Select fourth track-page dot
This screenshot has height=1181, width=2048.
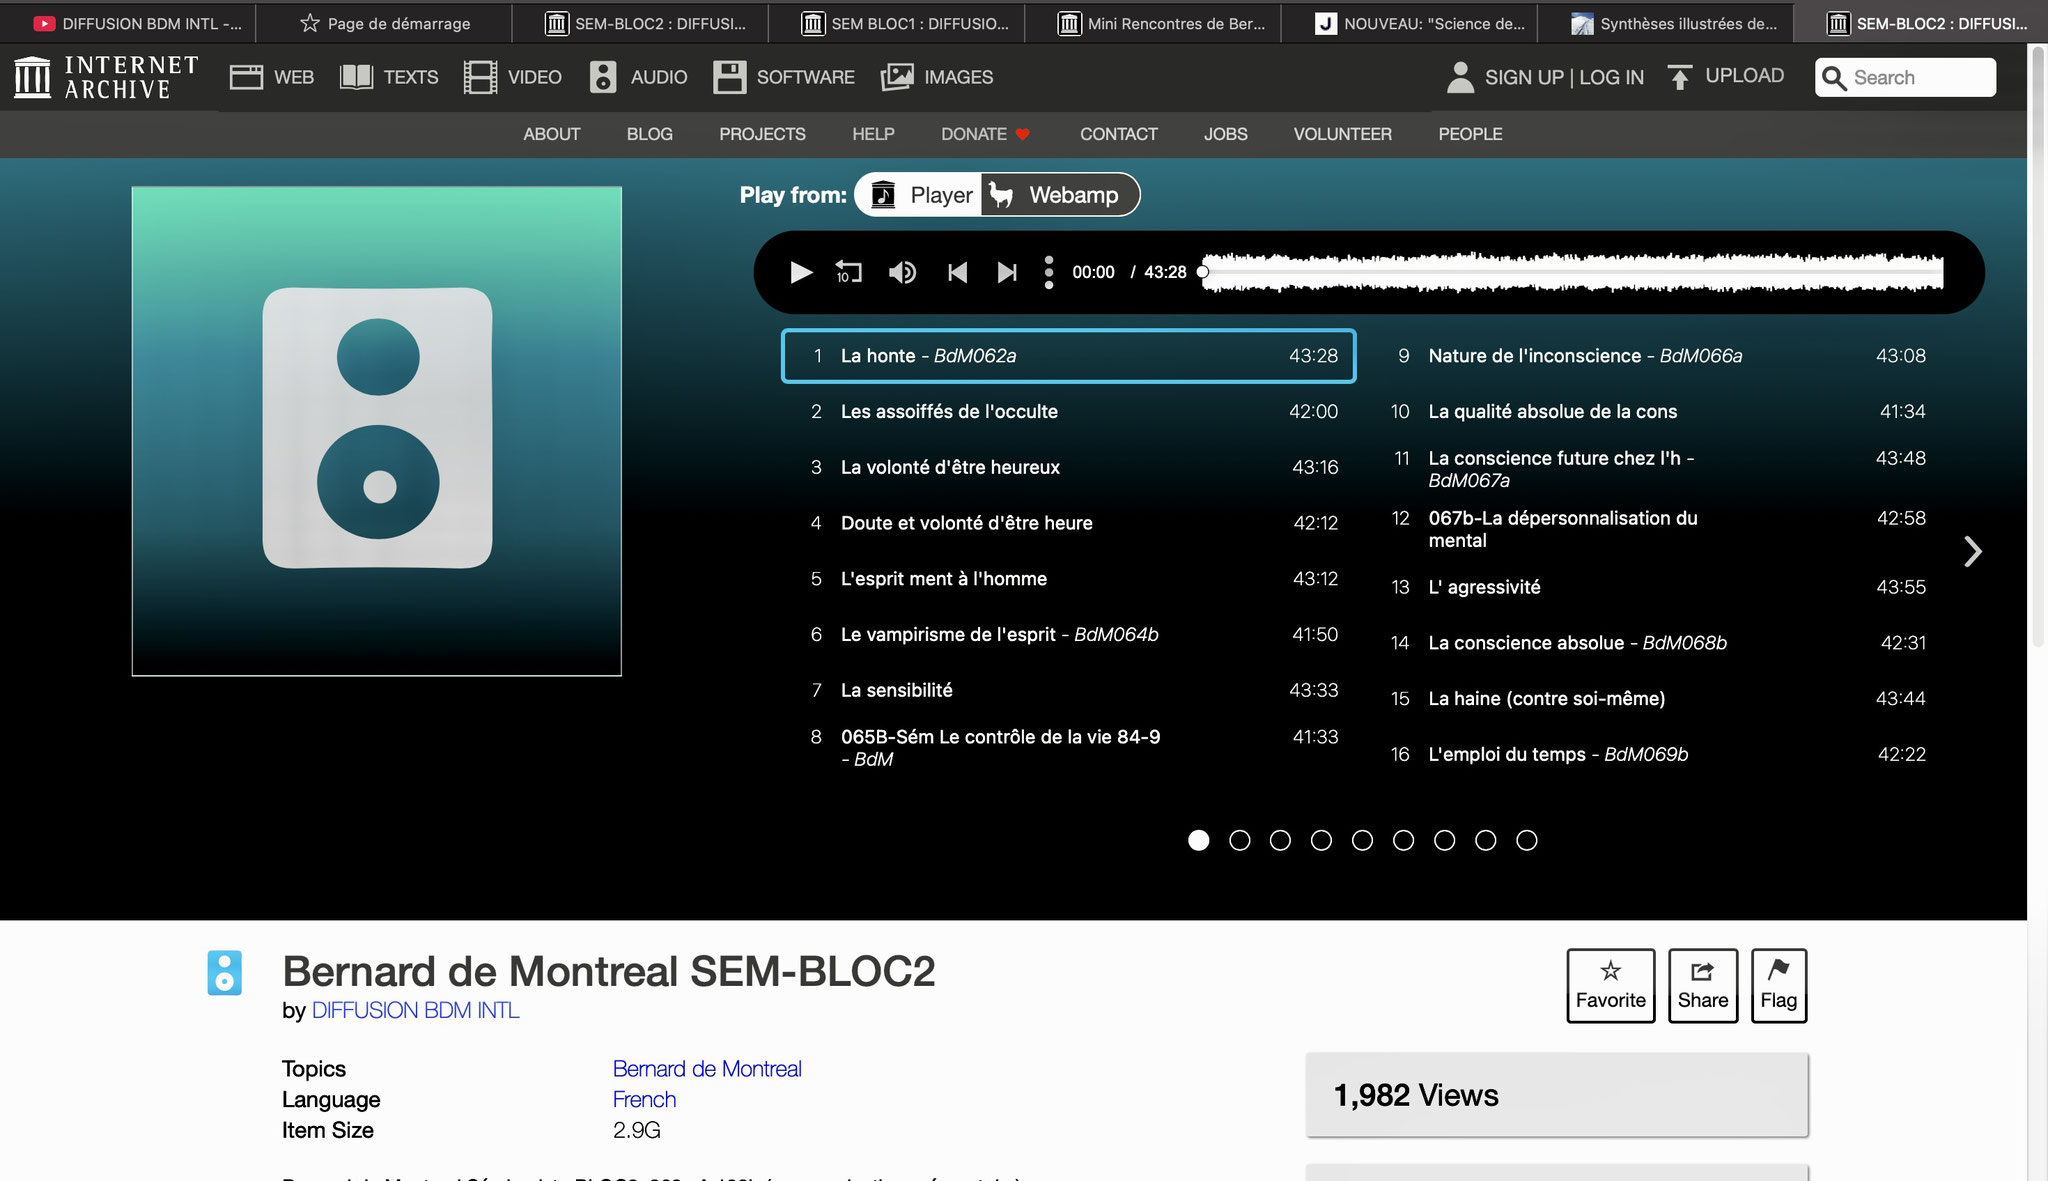click(x=1321, y=840)
